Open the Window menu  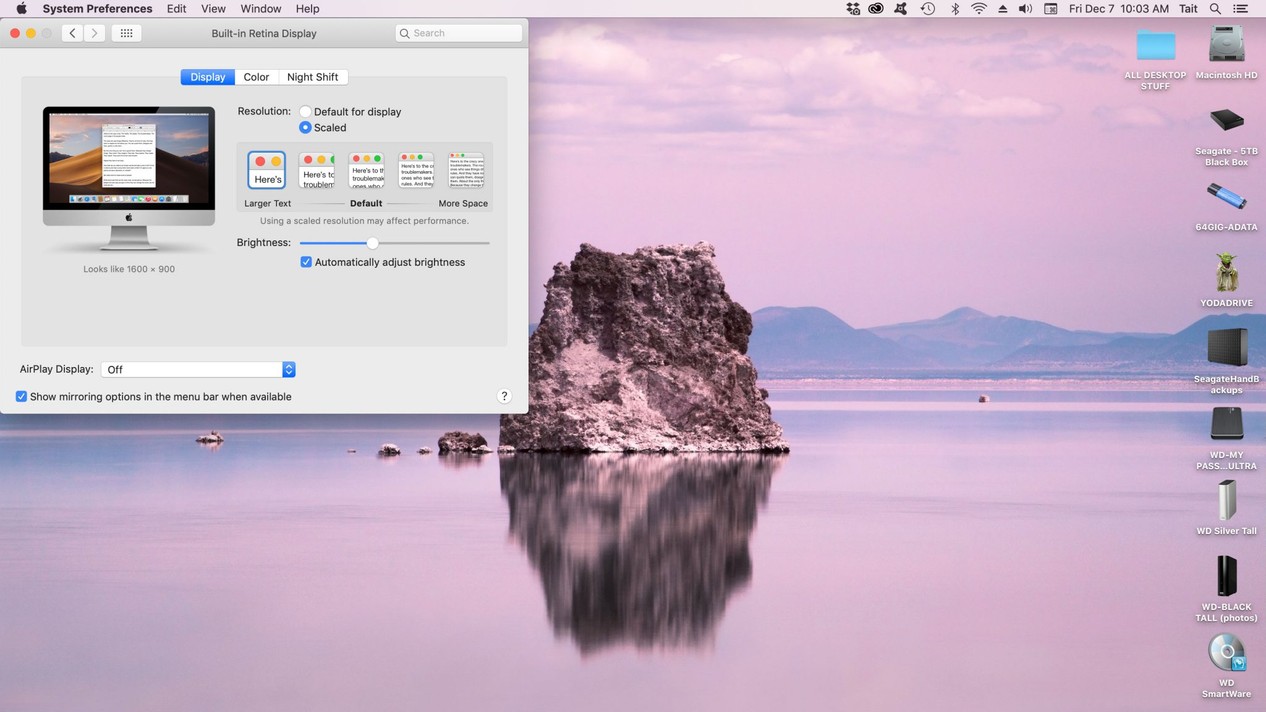260,9
